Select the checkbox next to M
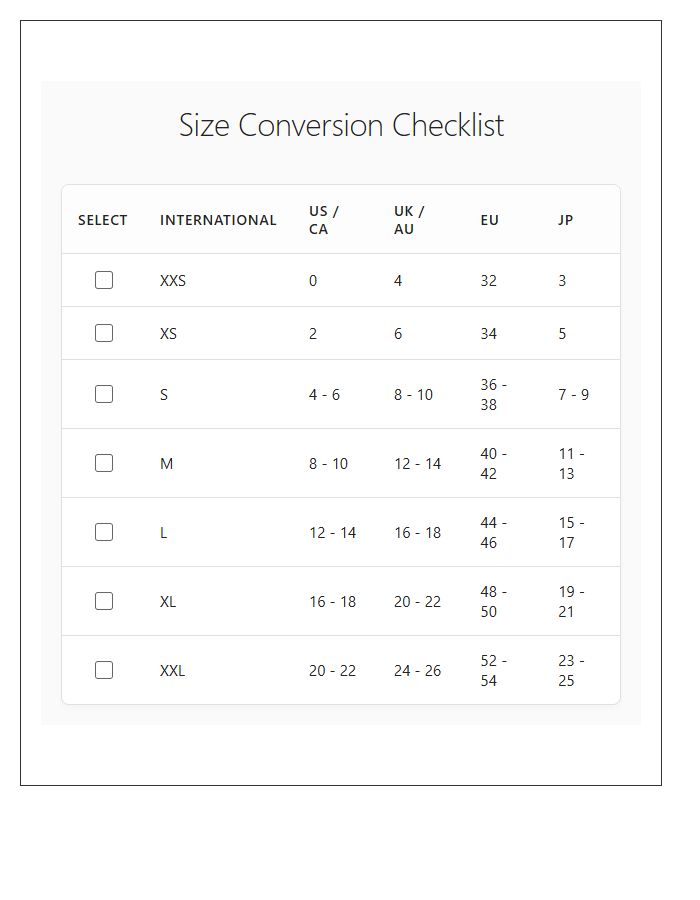Viewport: 700px width, 900px height. [104, 462]
